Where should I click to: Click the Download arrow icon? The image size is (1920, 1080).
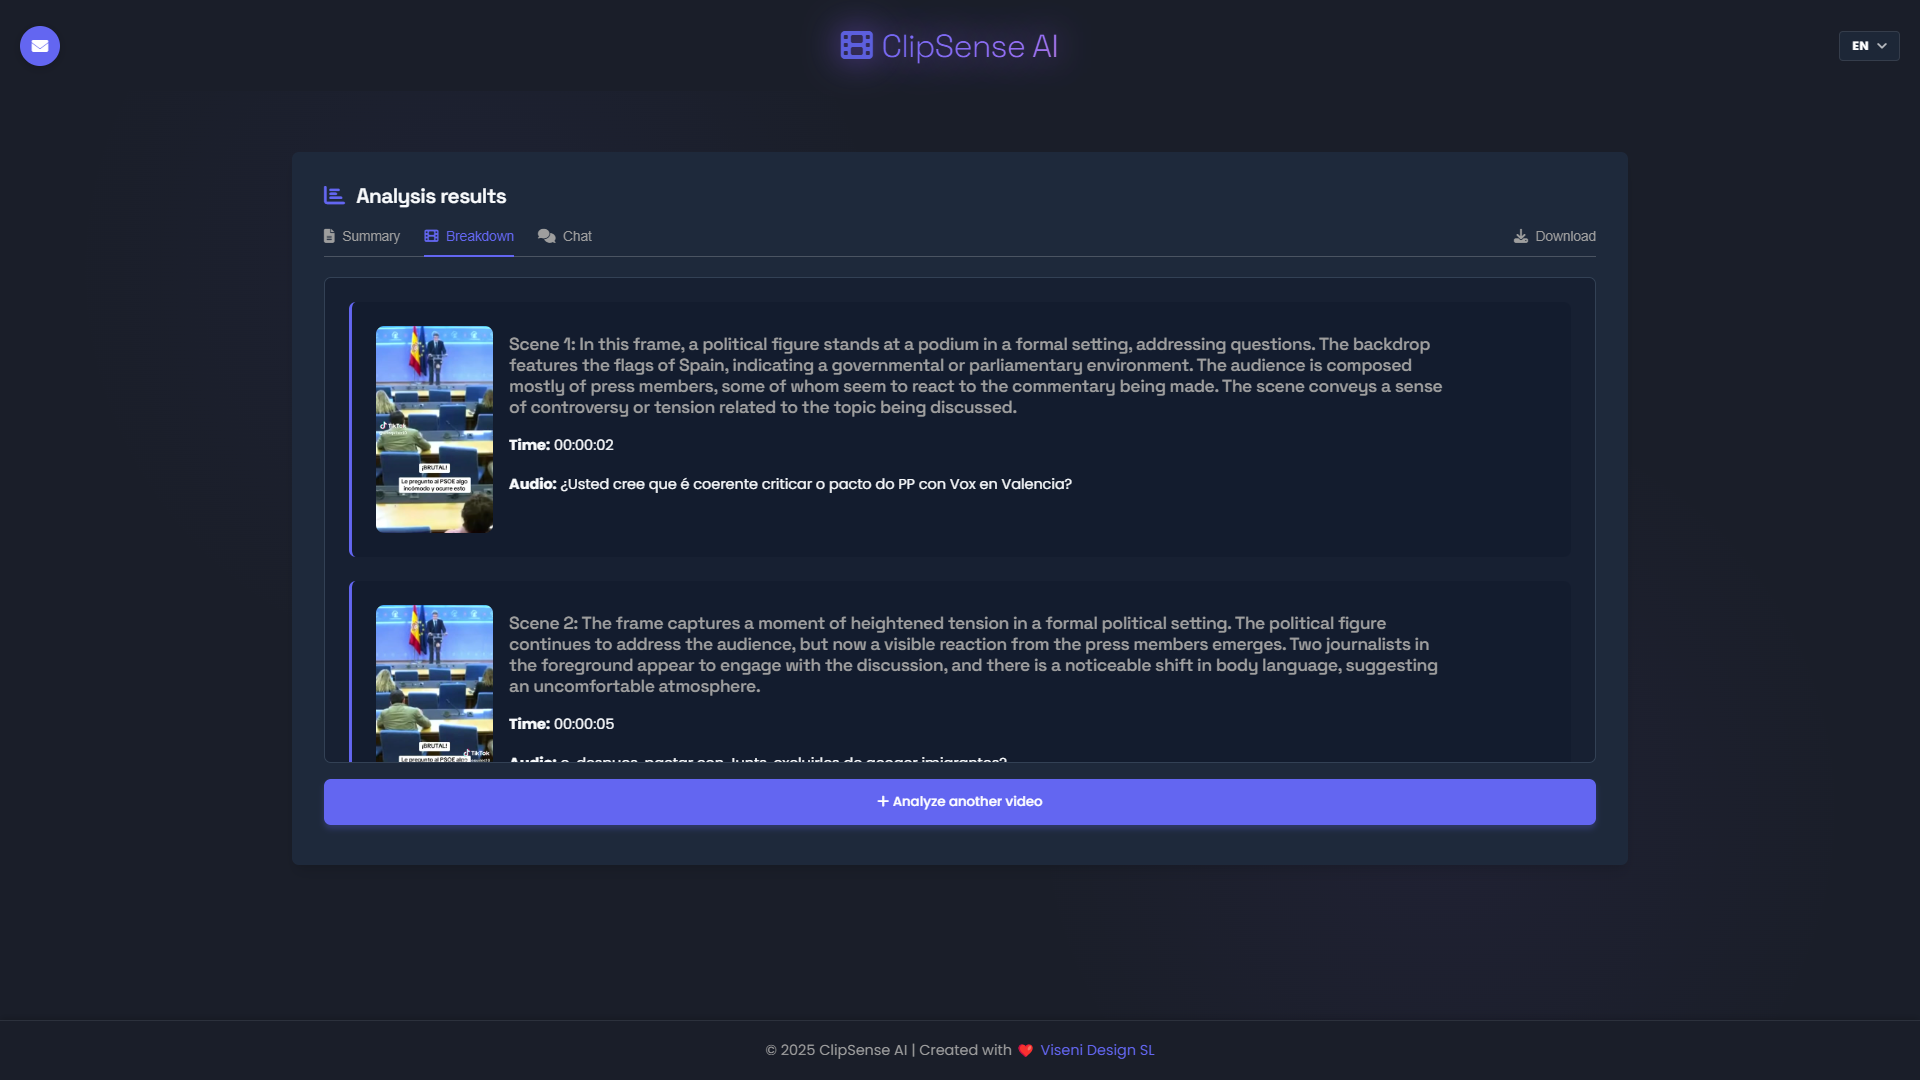click(x=1520, y=237)
